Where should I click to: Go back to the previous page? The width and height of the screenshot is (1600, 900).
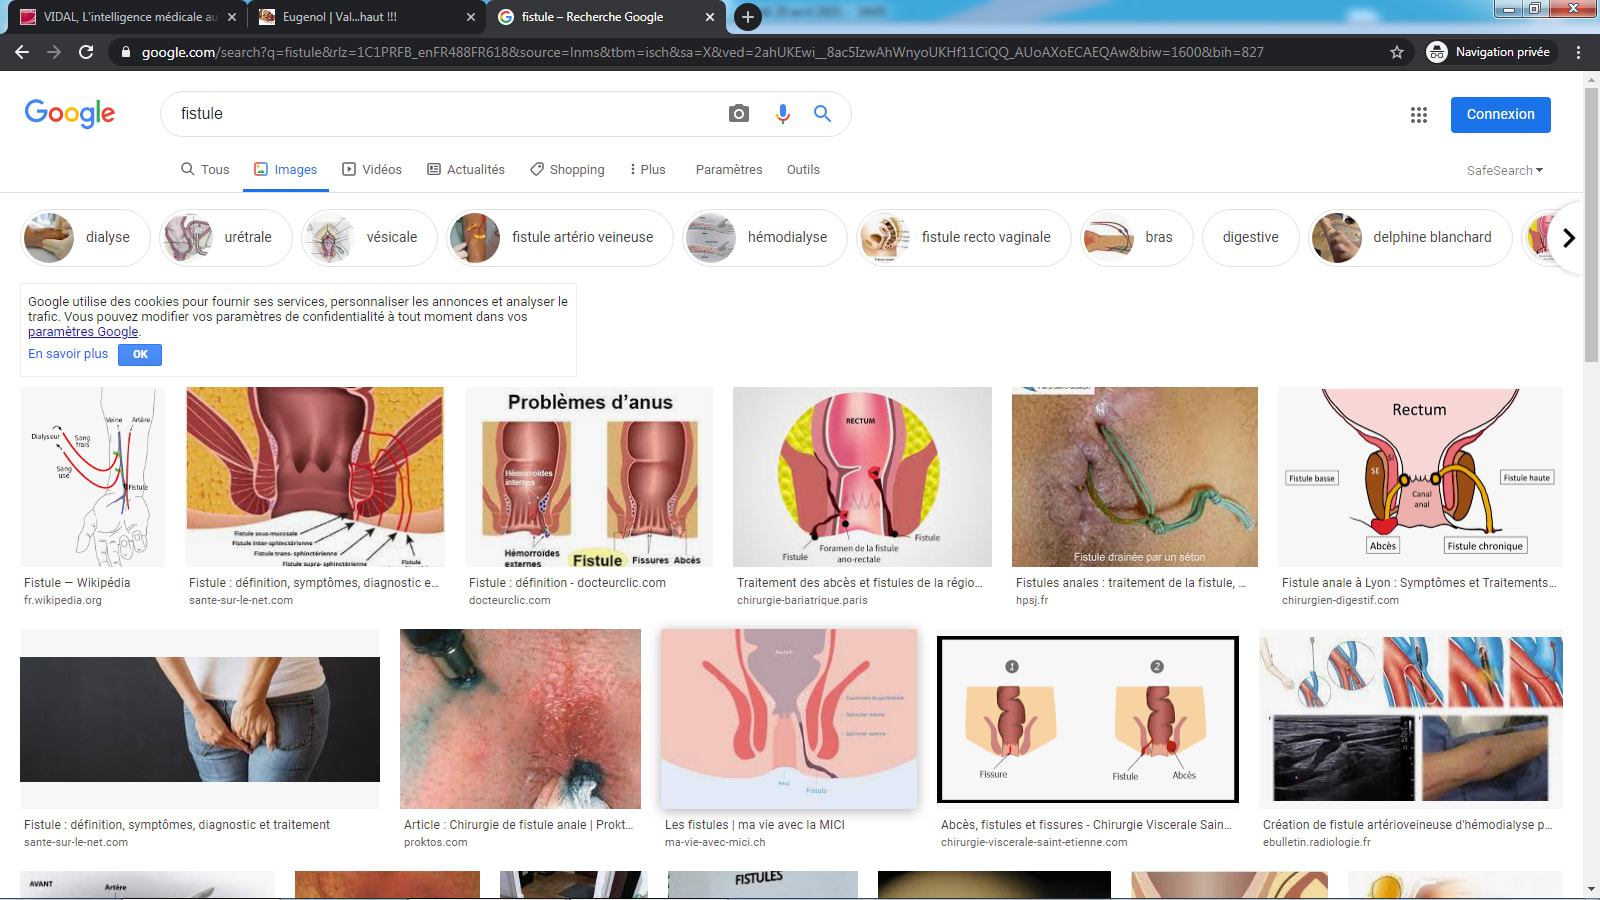click(x=22, y=52)
